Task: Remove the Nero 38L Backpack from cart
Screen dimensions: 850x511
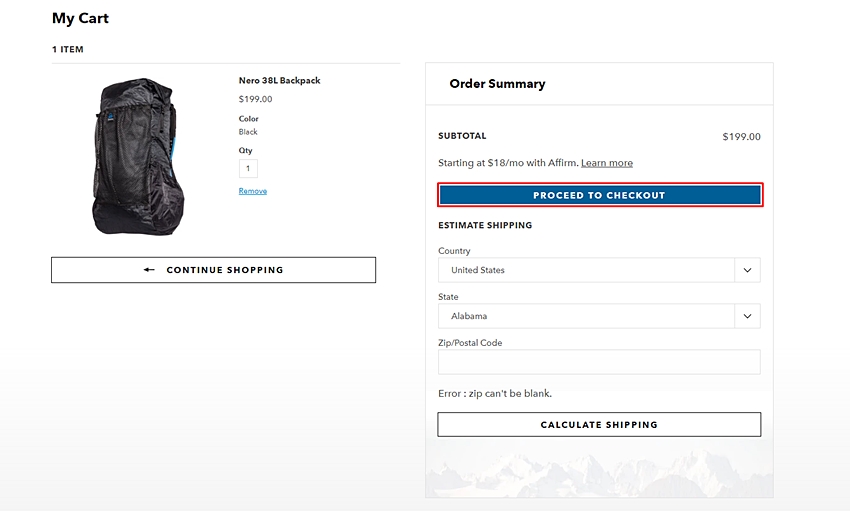Action: tap(253, 191)
